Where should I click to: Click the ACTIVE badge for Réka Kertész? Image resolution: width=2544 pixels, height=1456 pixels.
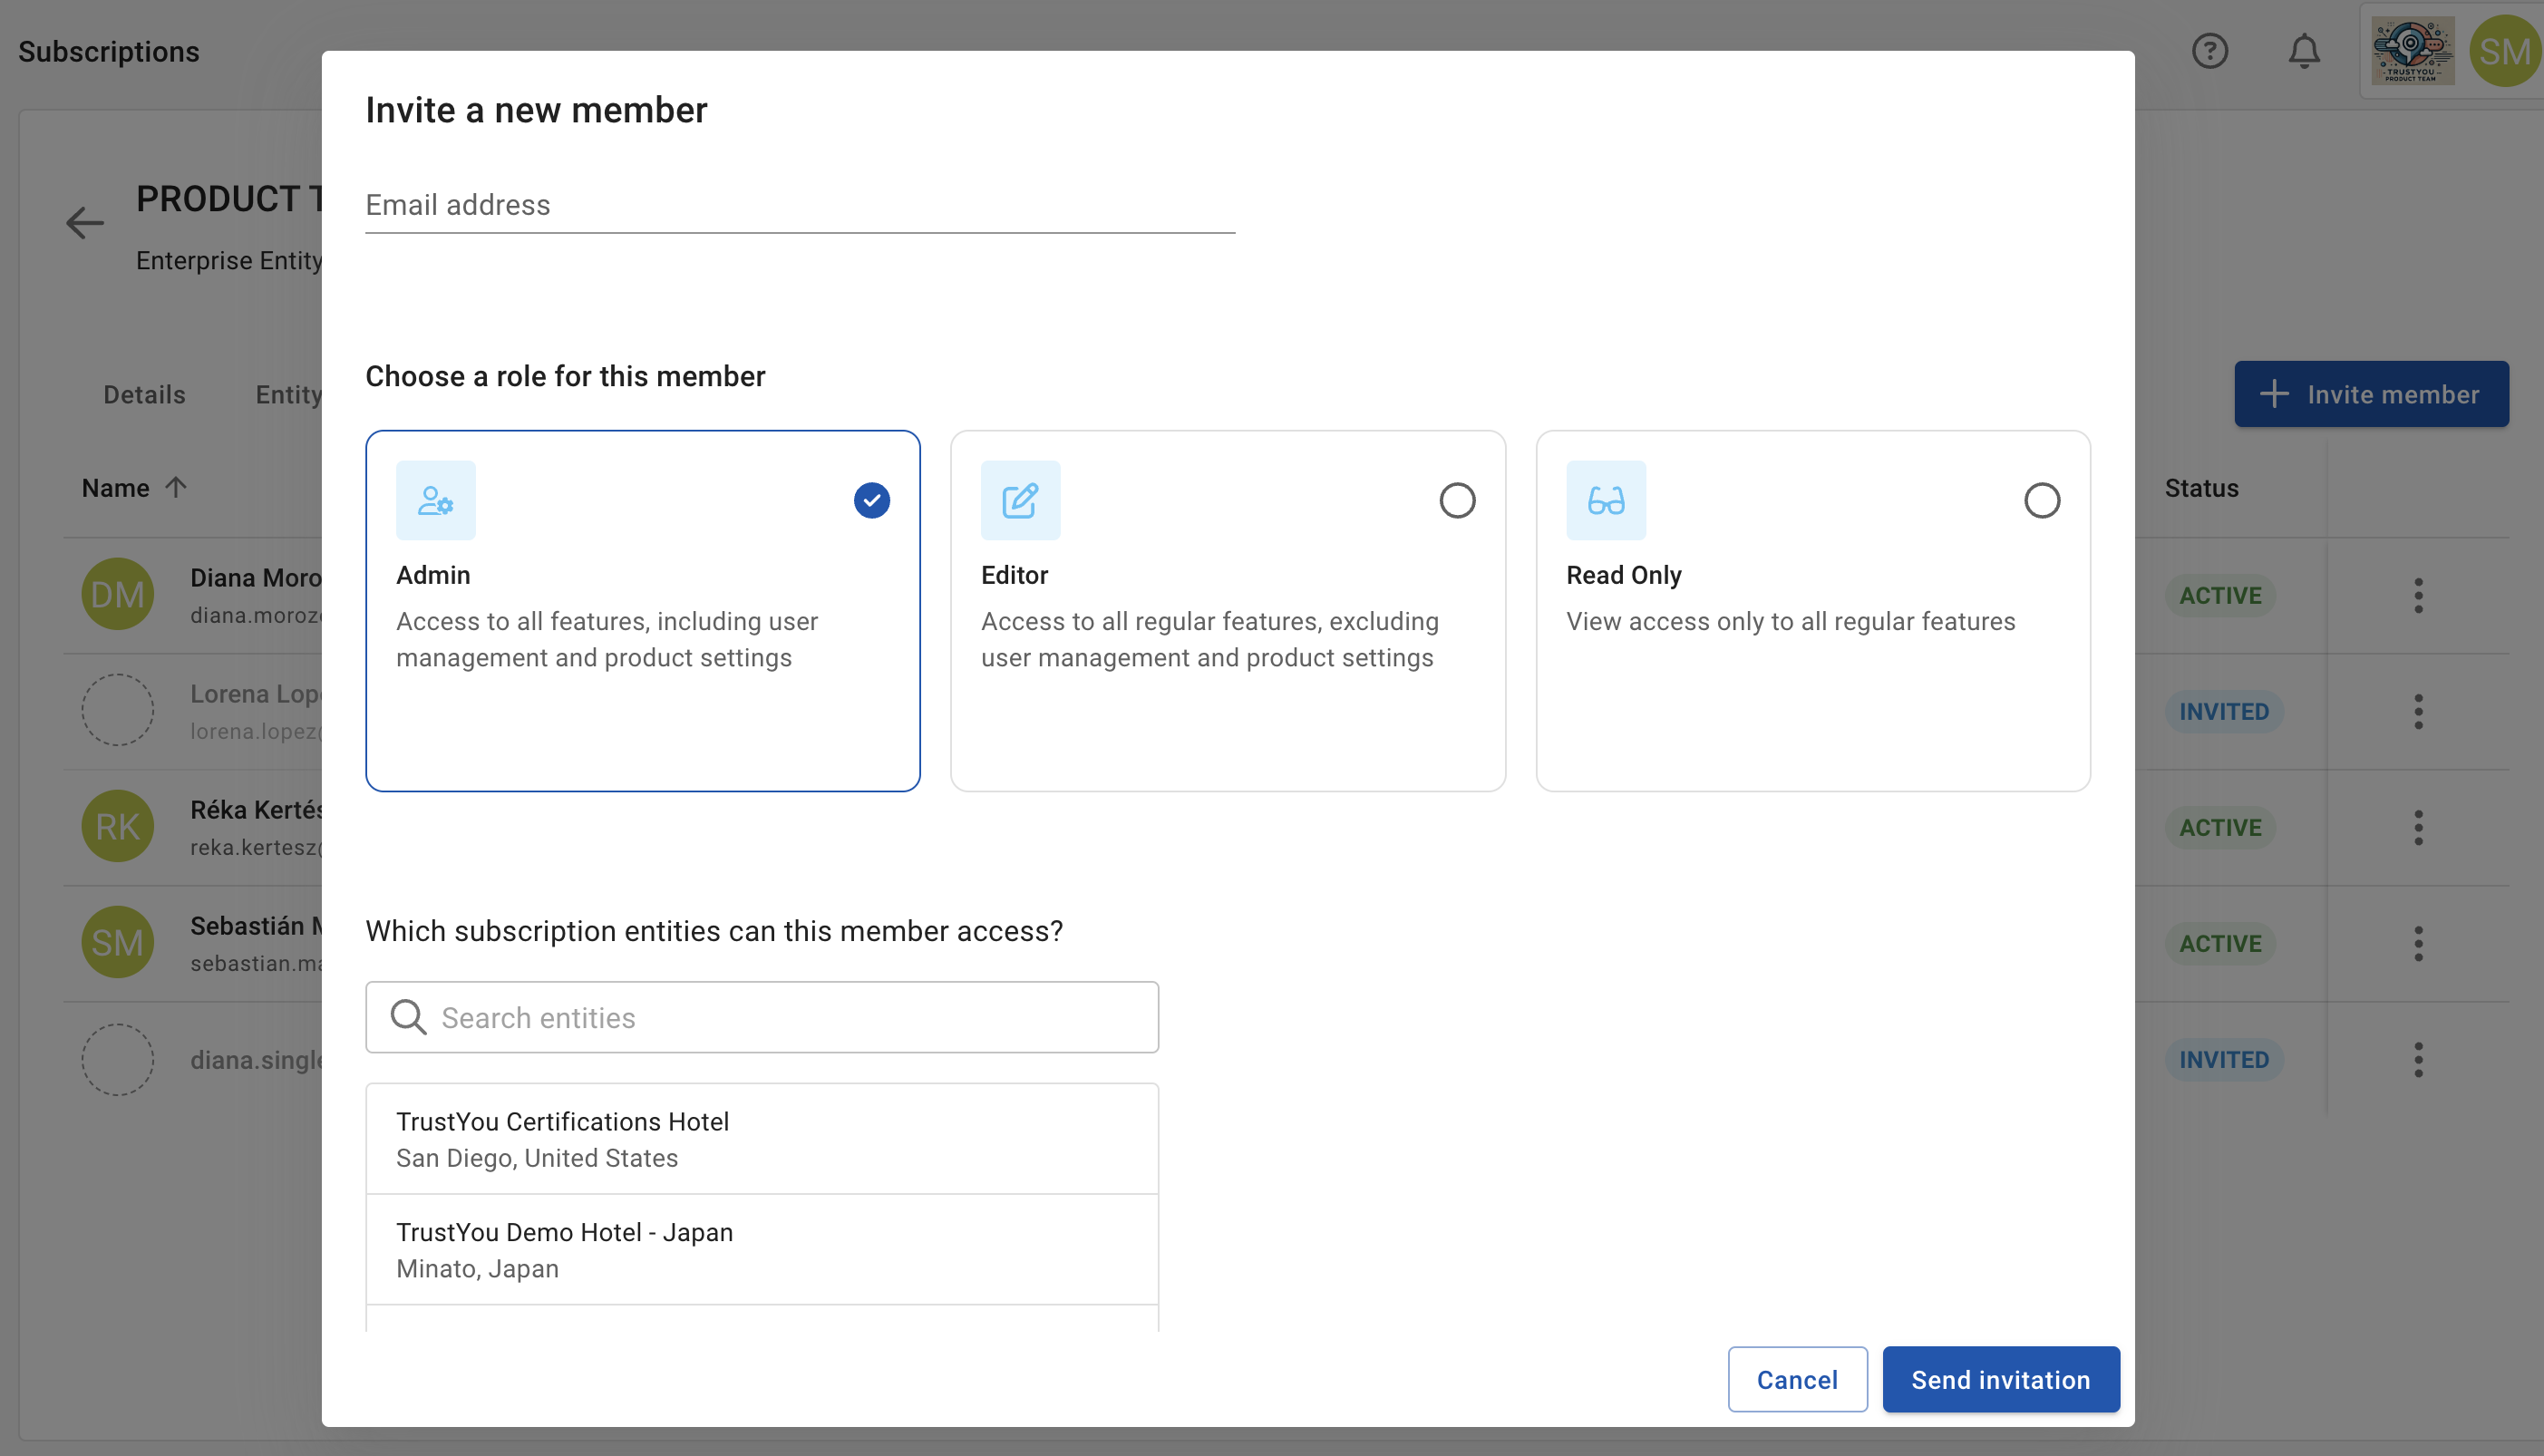pos(2220,828)
